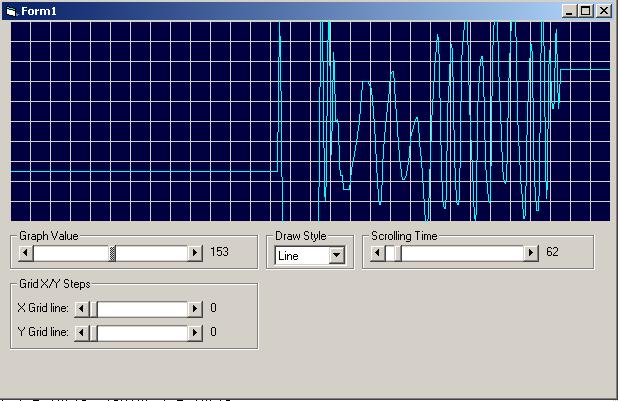Click Graph Value track right of thumb
The width and height of the screenshot is (620, 401).
tap(155, 254)
